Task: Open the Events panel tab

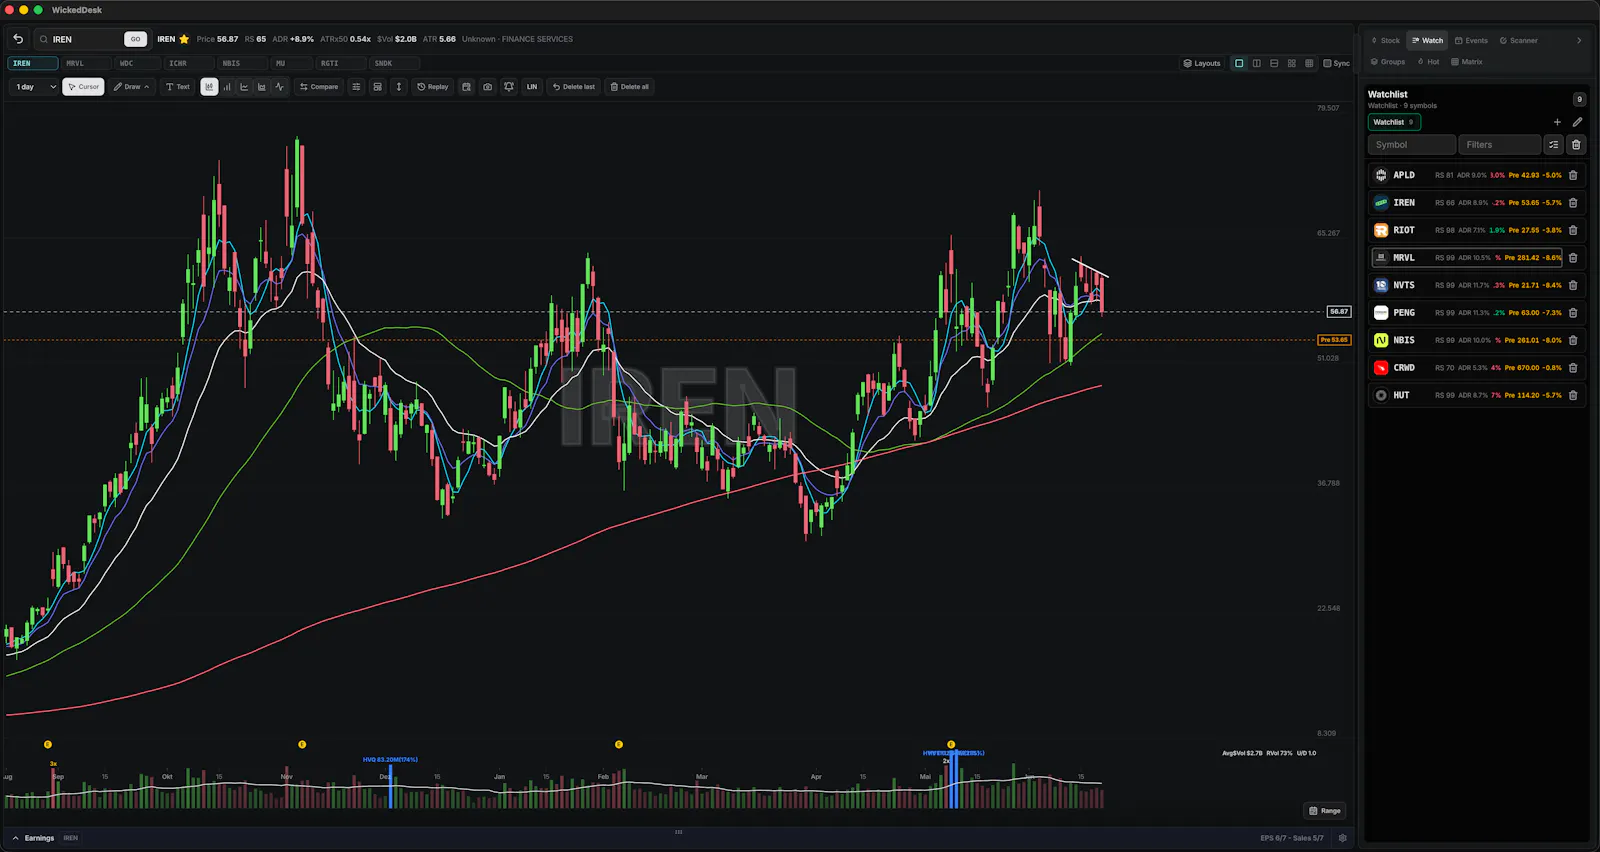Action: [x=1471, y=41]
